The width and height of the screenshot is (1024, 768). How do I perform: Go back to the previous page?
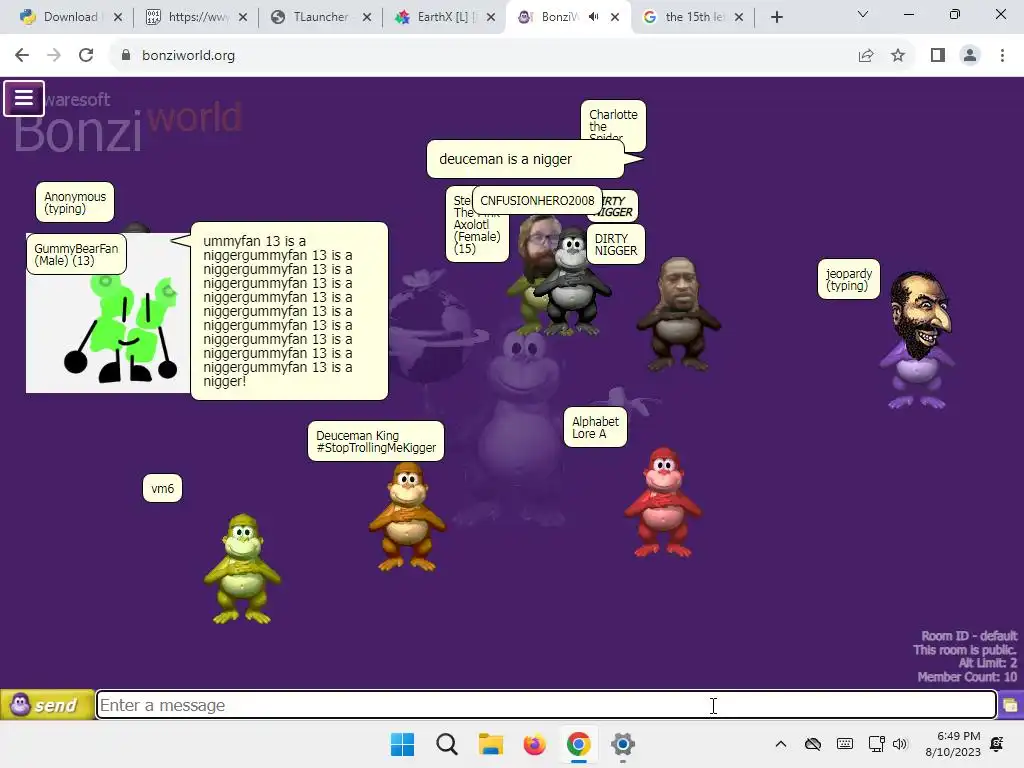click(x=22, y=56)
